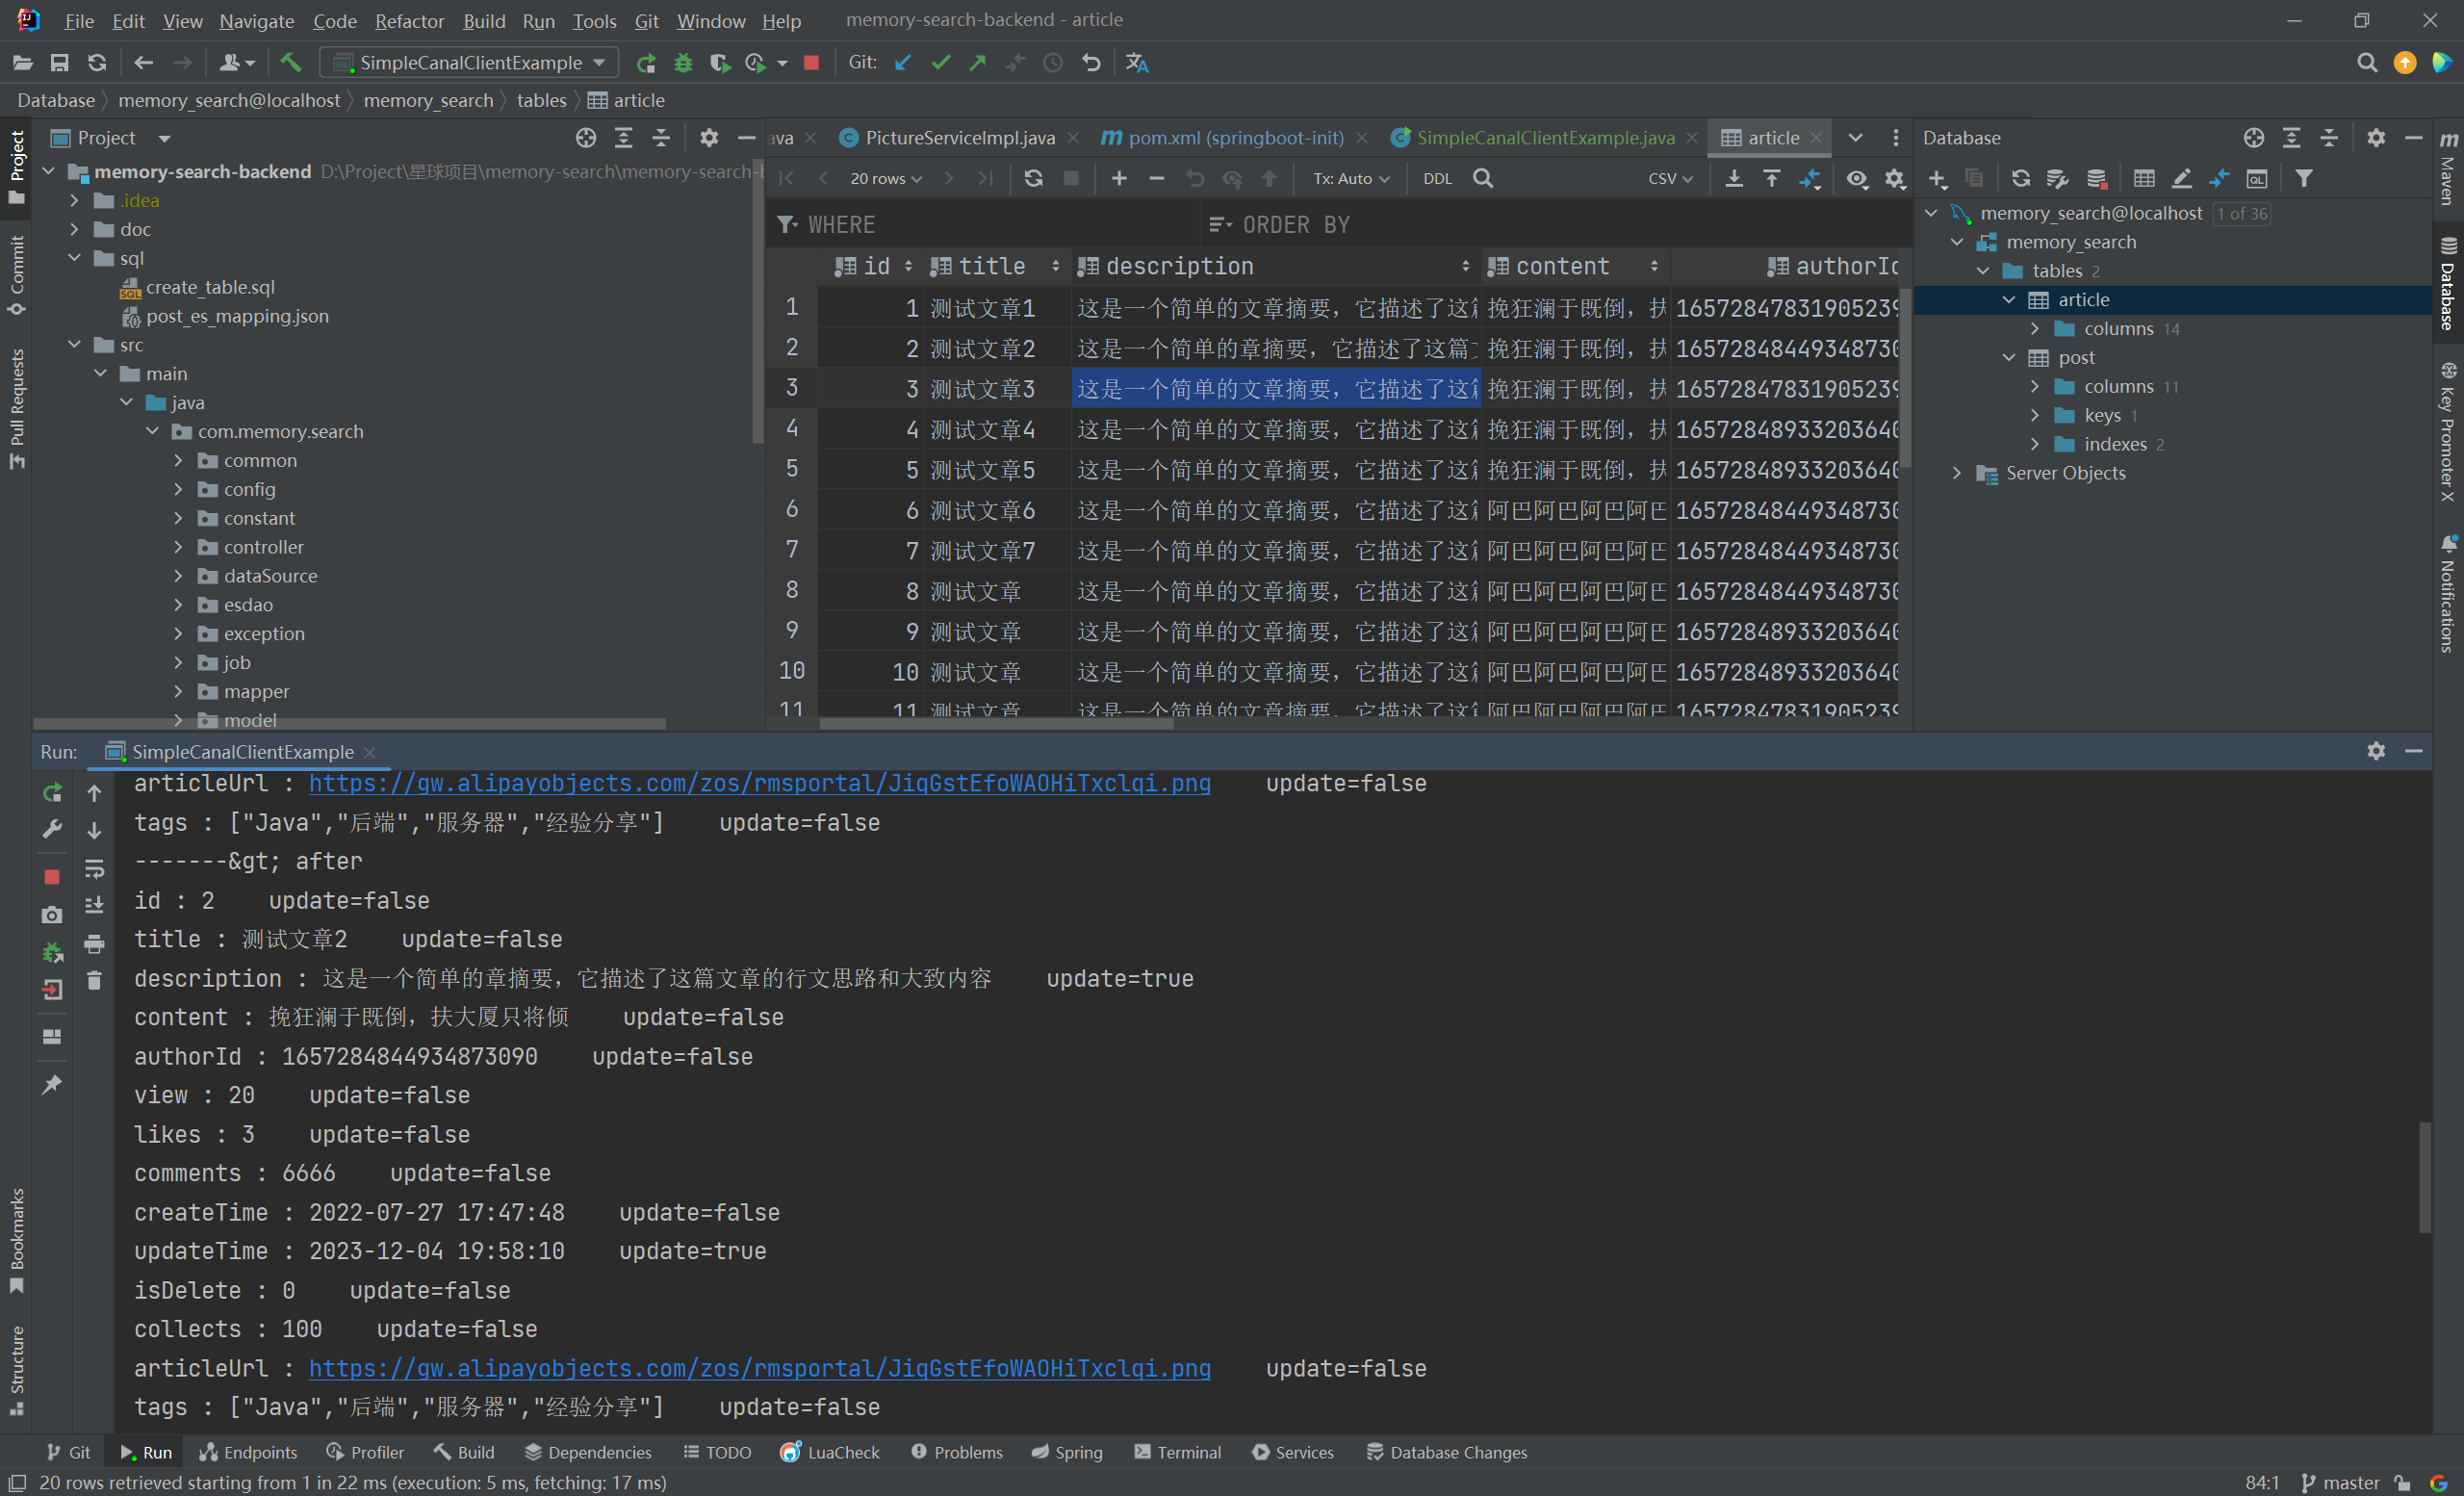Open the Navigate menu
Viewport: 2464px width, 1496px height.
[x=256, y=21]
